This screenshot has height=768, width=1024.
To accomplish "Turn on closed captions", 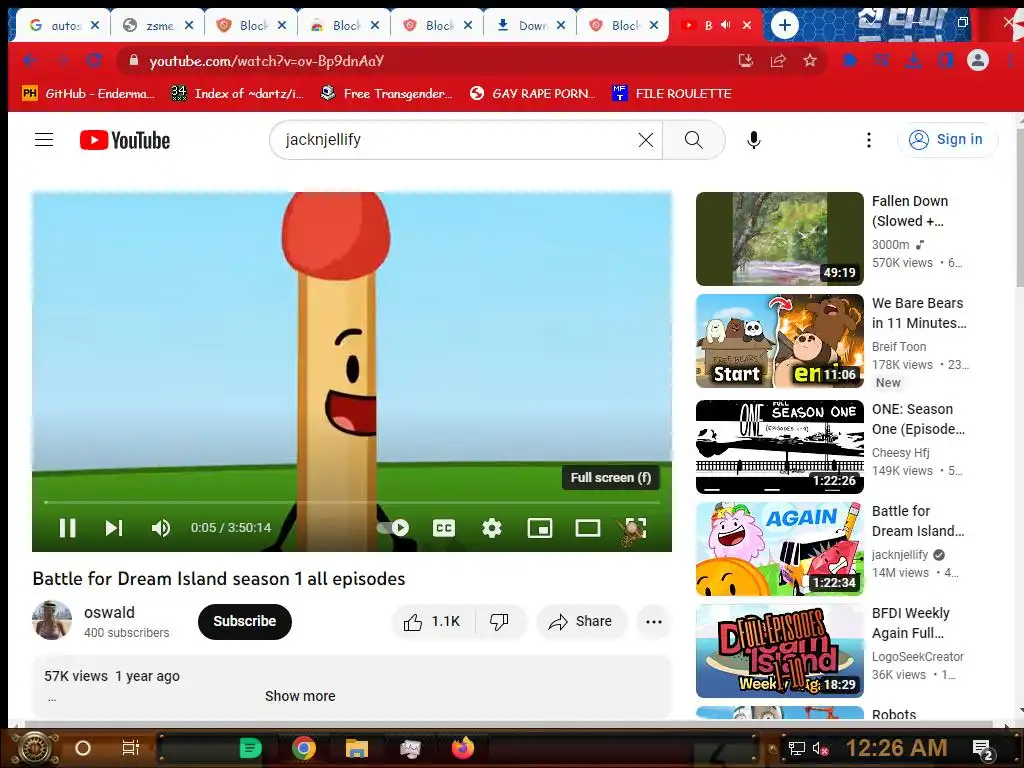I will (443, 528).
